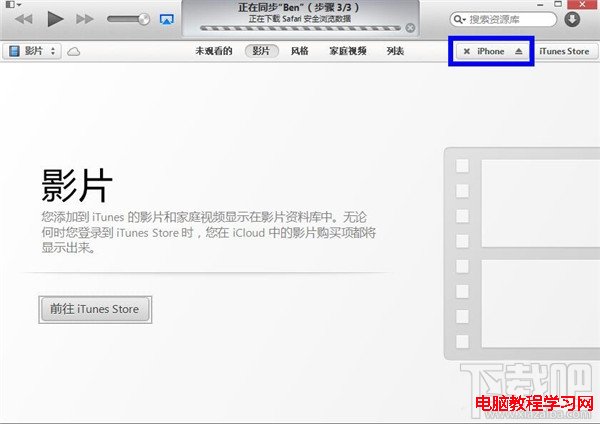This screenshot has height=424, width=600.
Task: Skip ahead with the fast-forward button
Action: [x=85, y=19]
